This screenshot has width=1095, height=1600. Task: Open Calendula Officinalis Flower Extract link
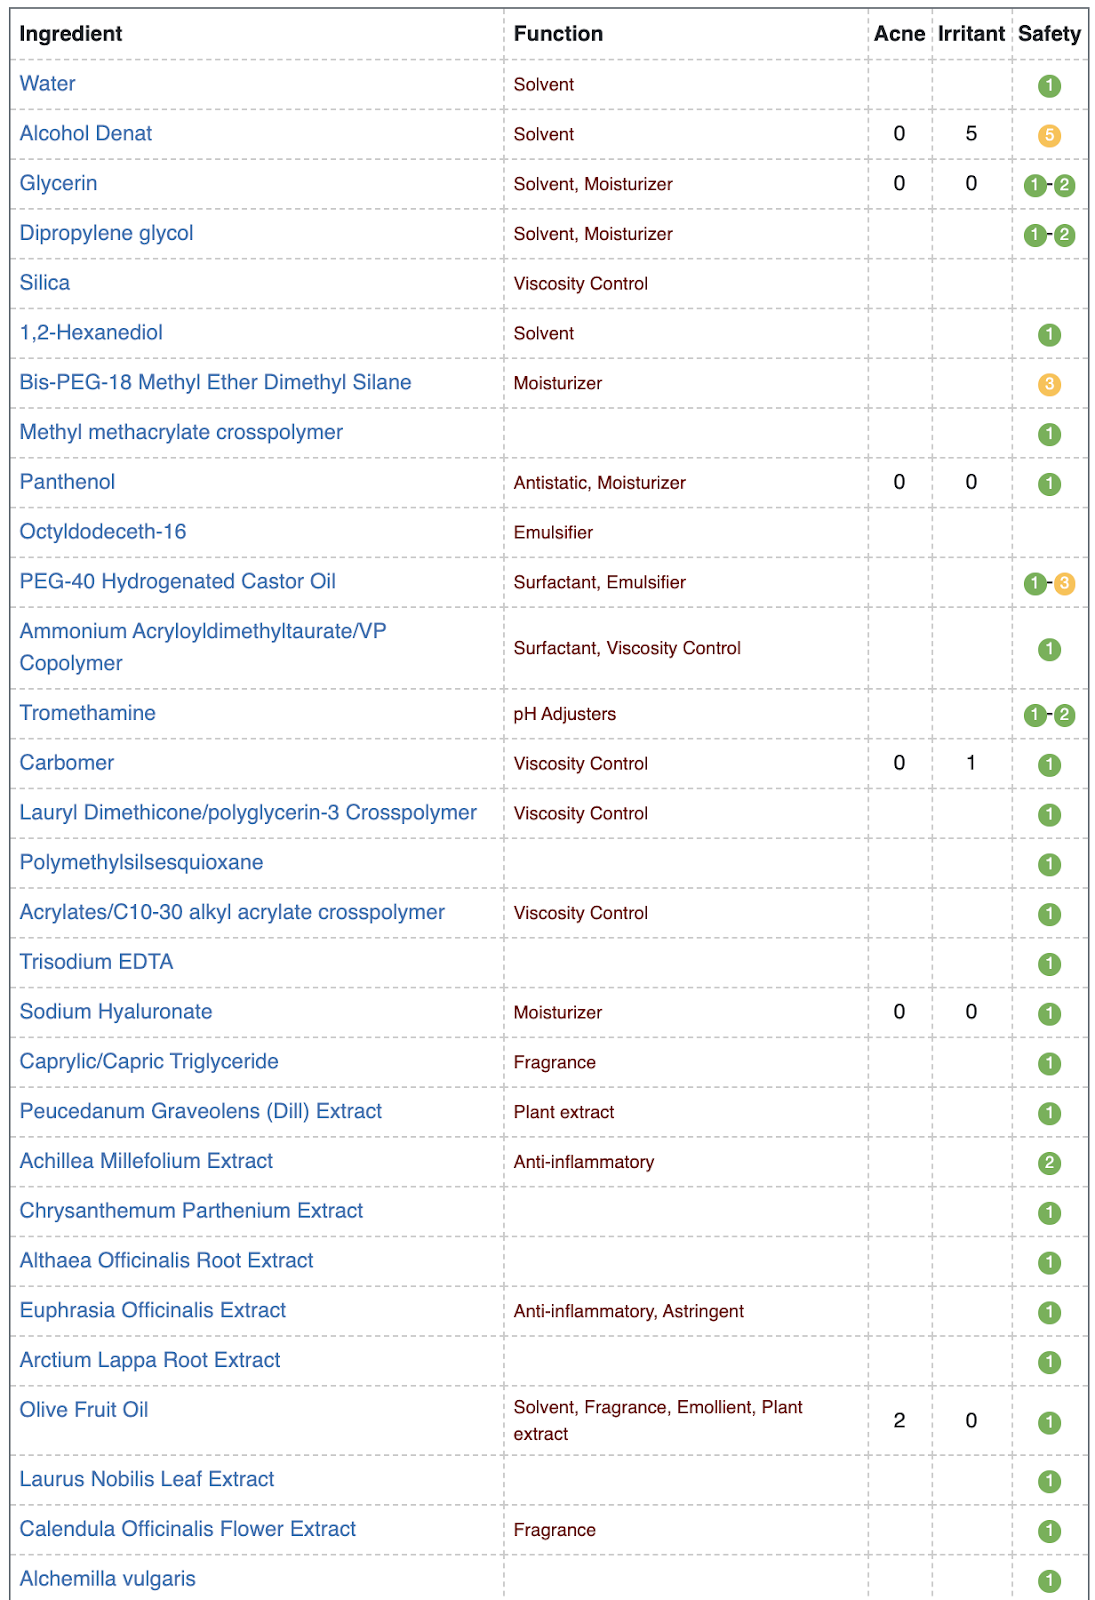point(188,1529)
